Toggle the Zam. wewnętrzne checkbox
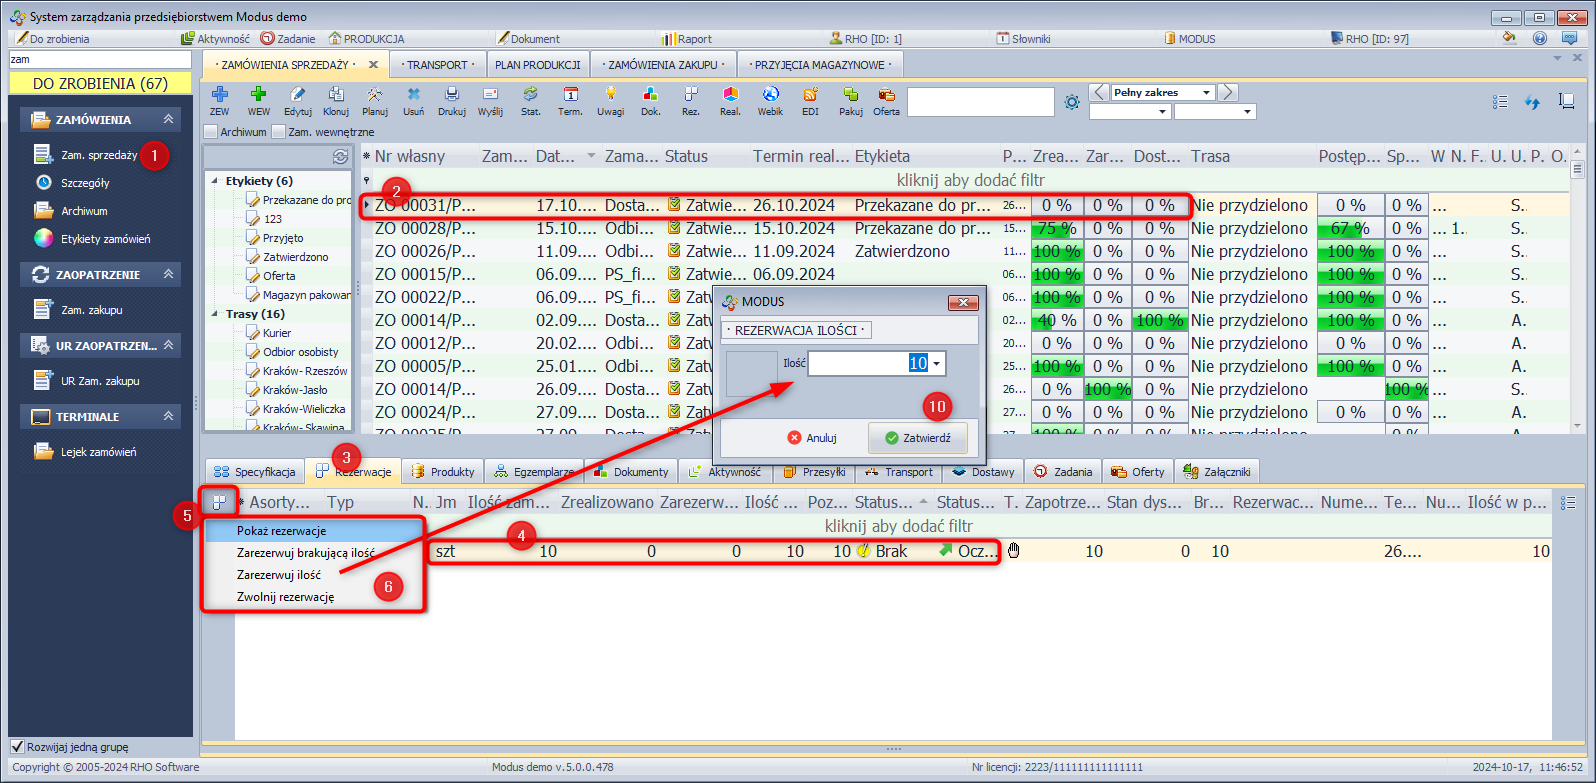The image size is (1596, 783). coord(279,132)
